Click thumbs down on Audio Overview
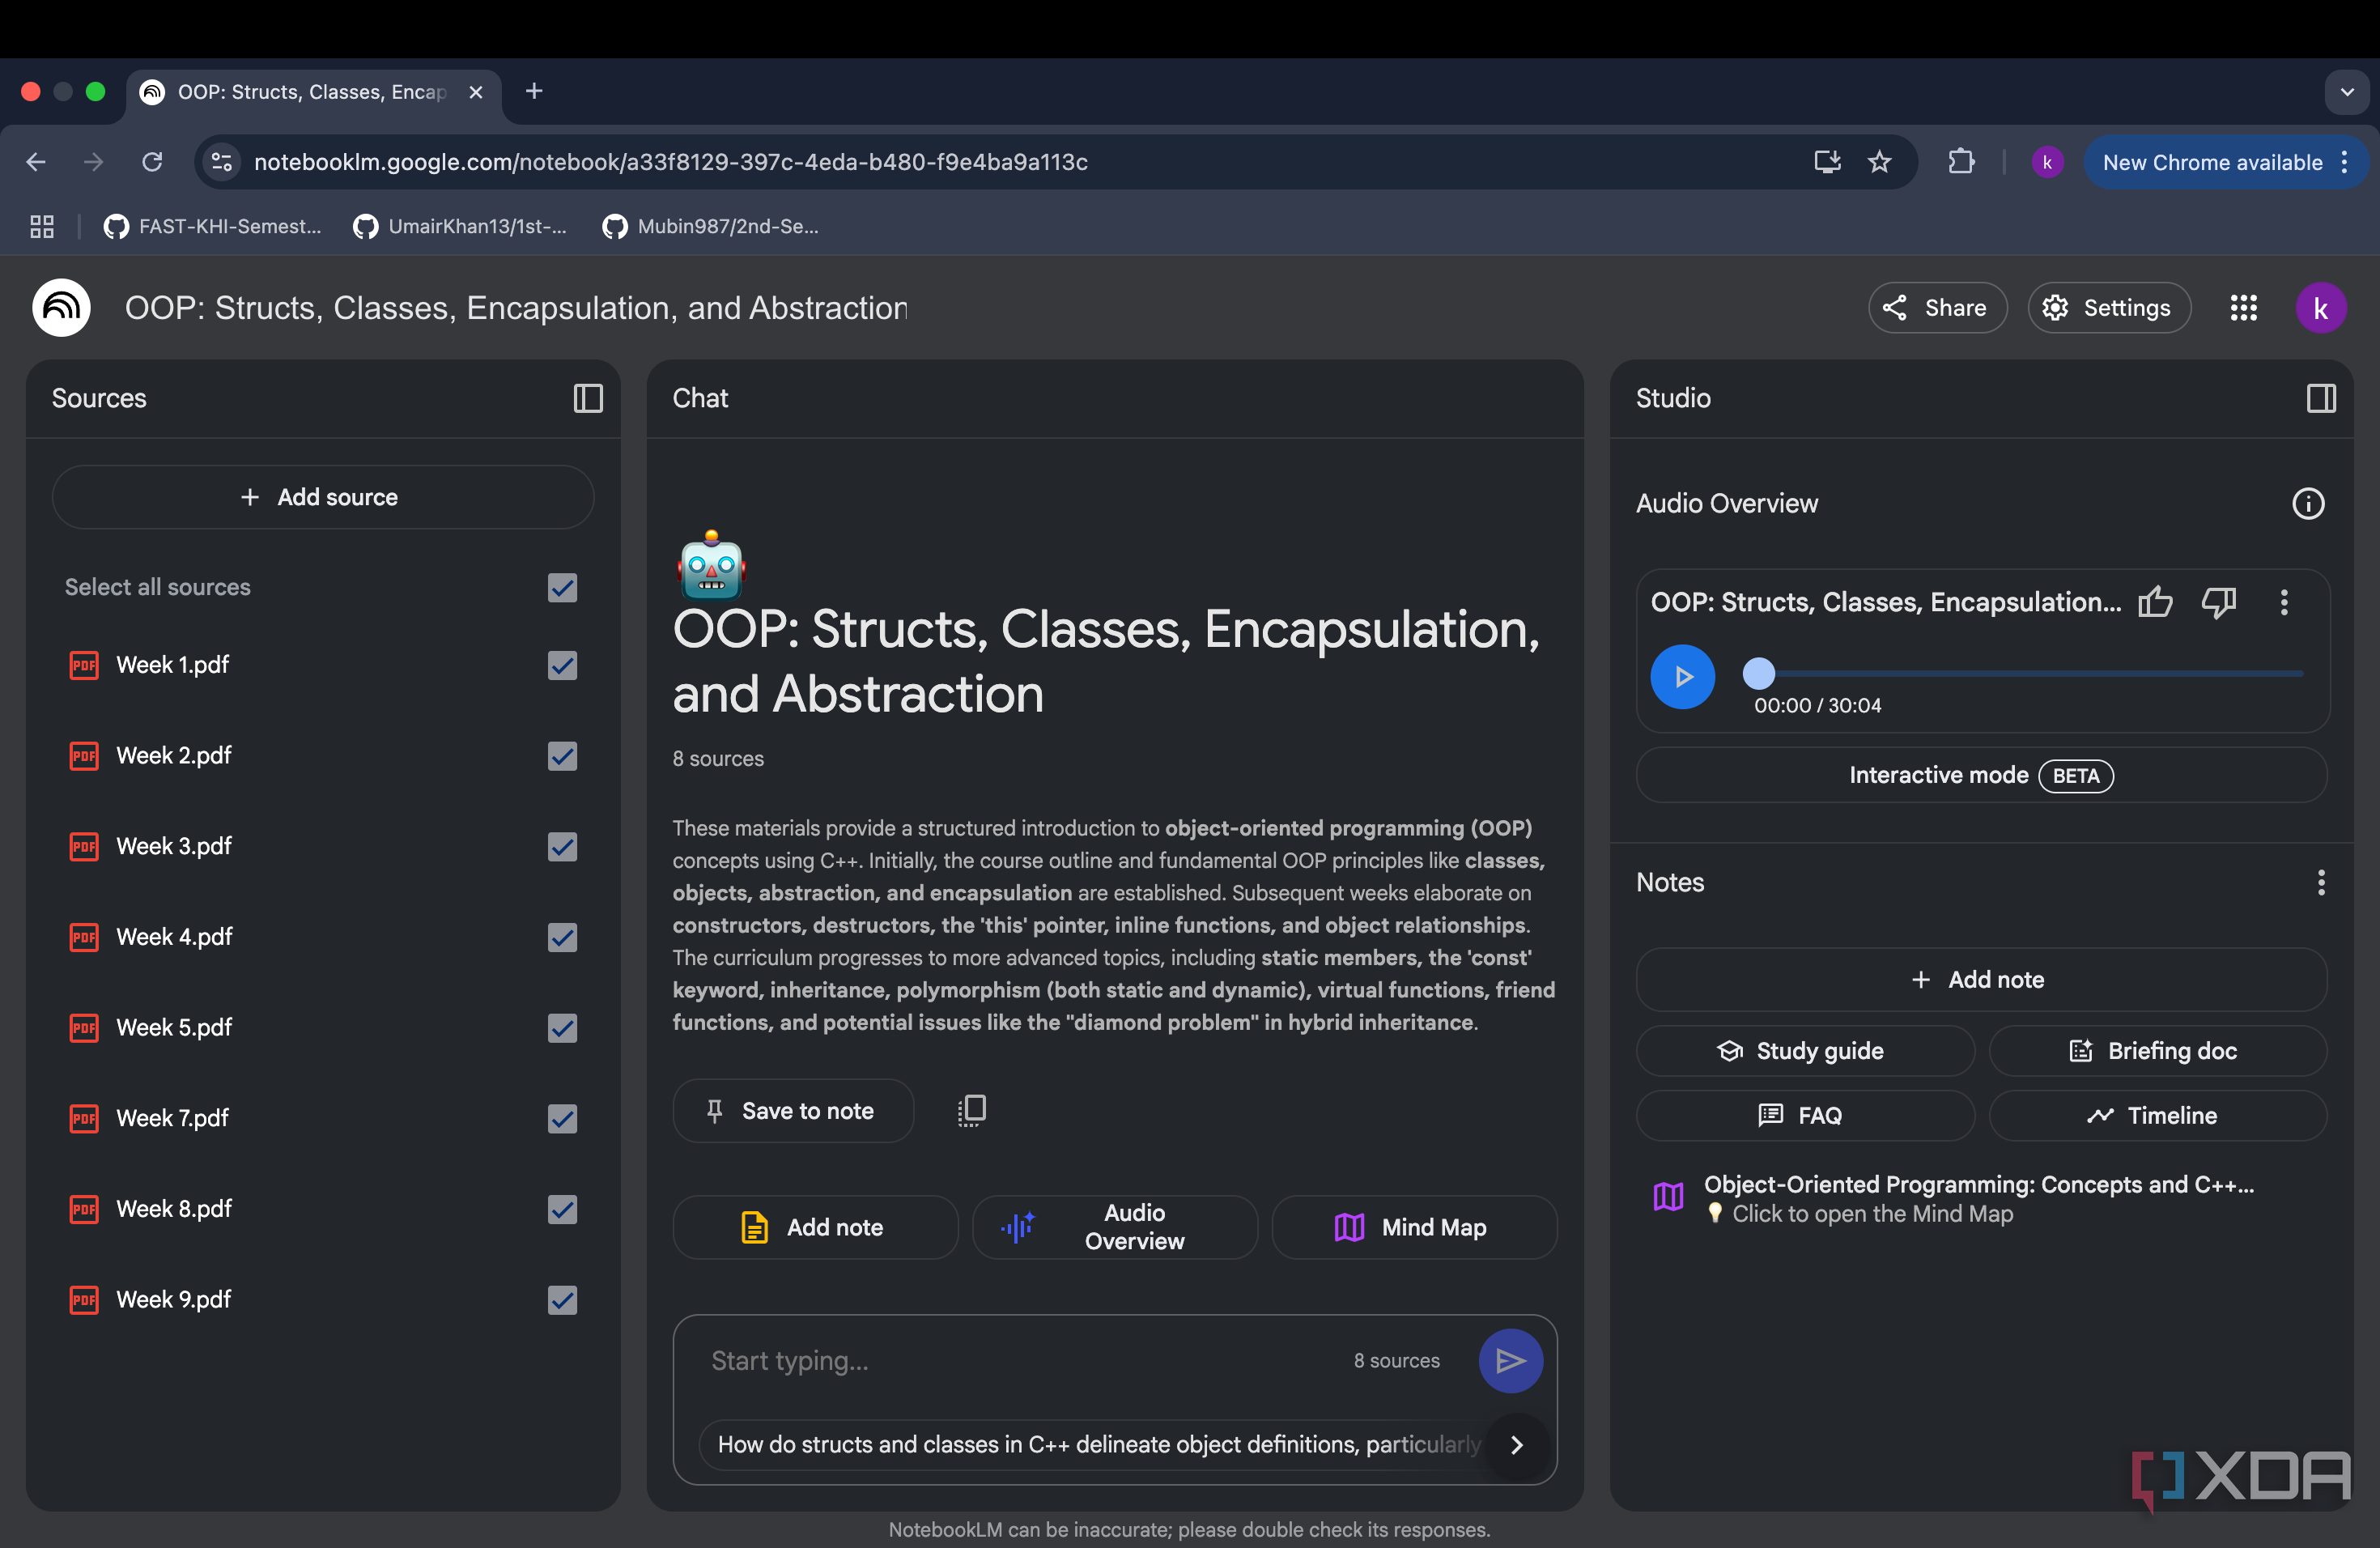 [x=2219, y=602]
